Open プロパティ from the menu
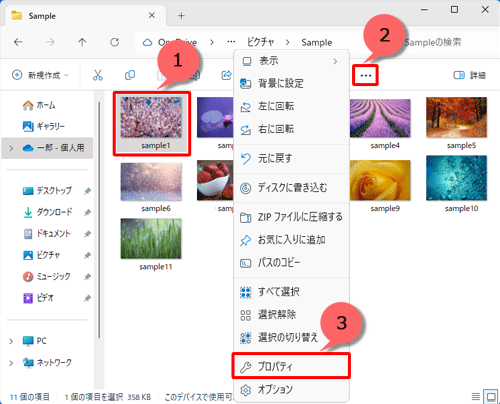The image size is (500, 404). click(x=291, y=366)
